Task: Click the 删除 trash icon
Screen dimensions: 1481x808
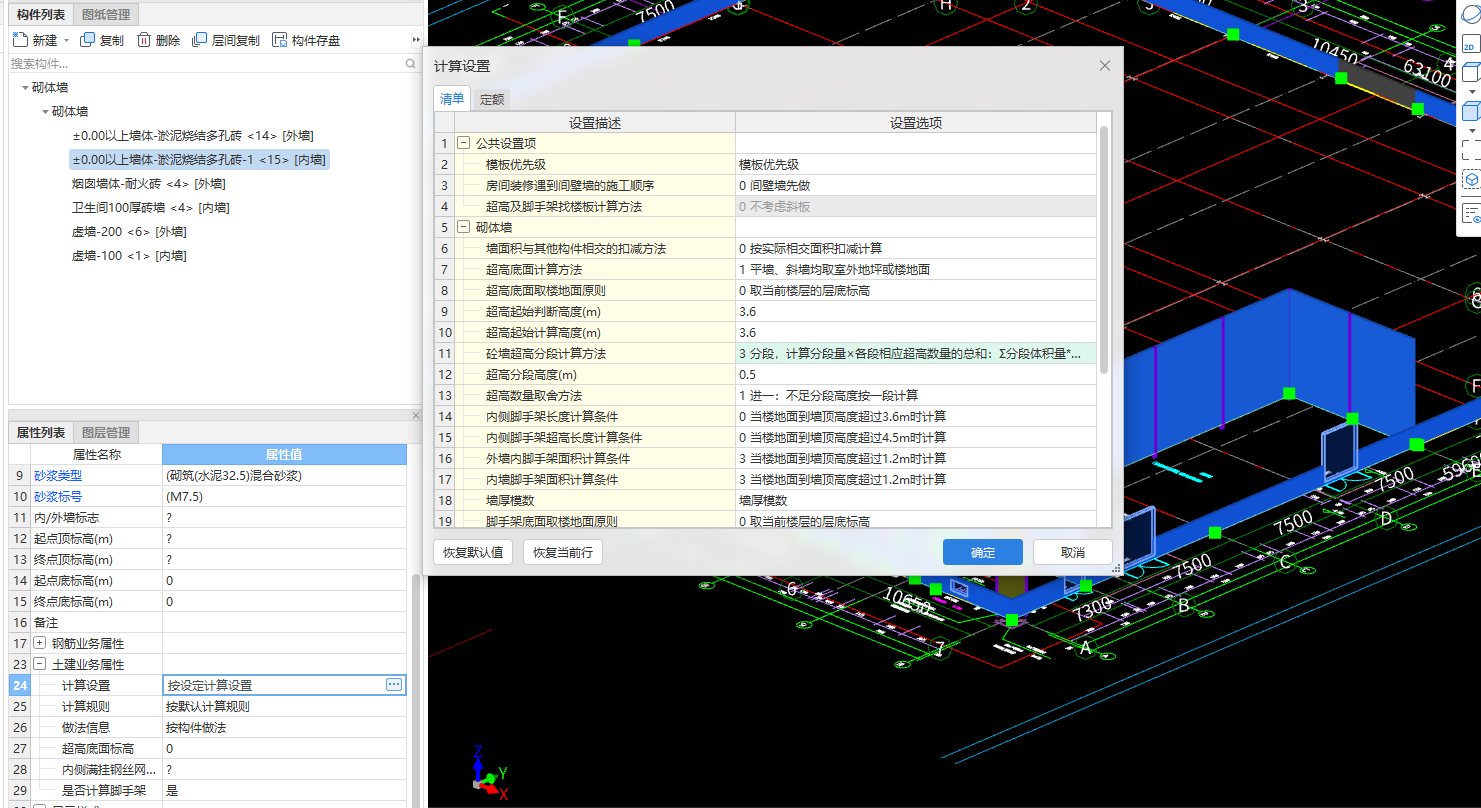Action: [x=144, y=40]
